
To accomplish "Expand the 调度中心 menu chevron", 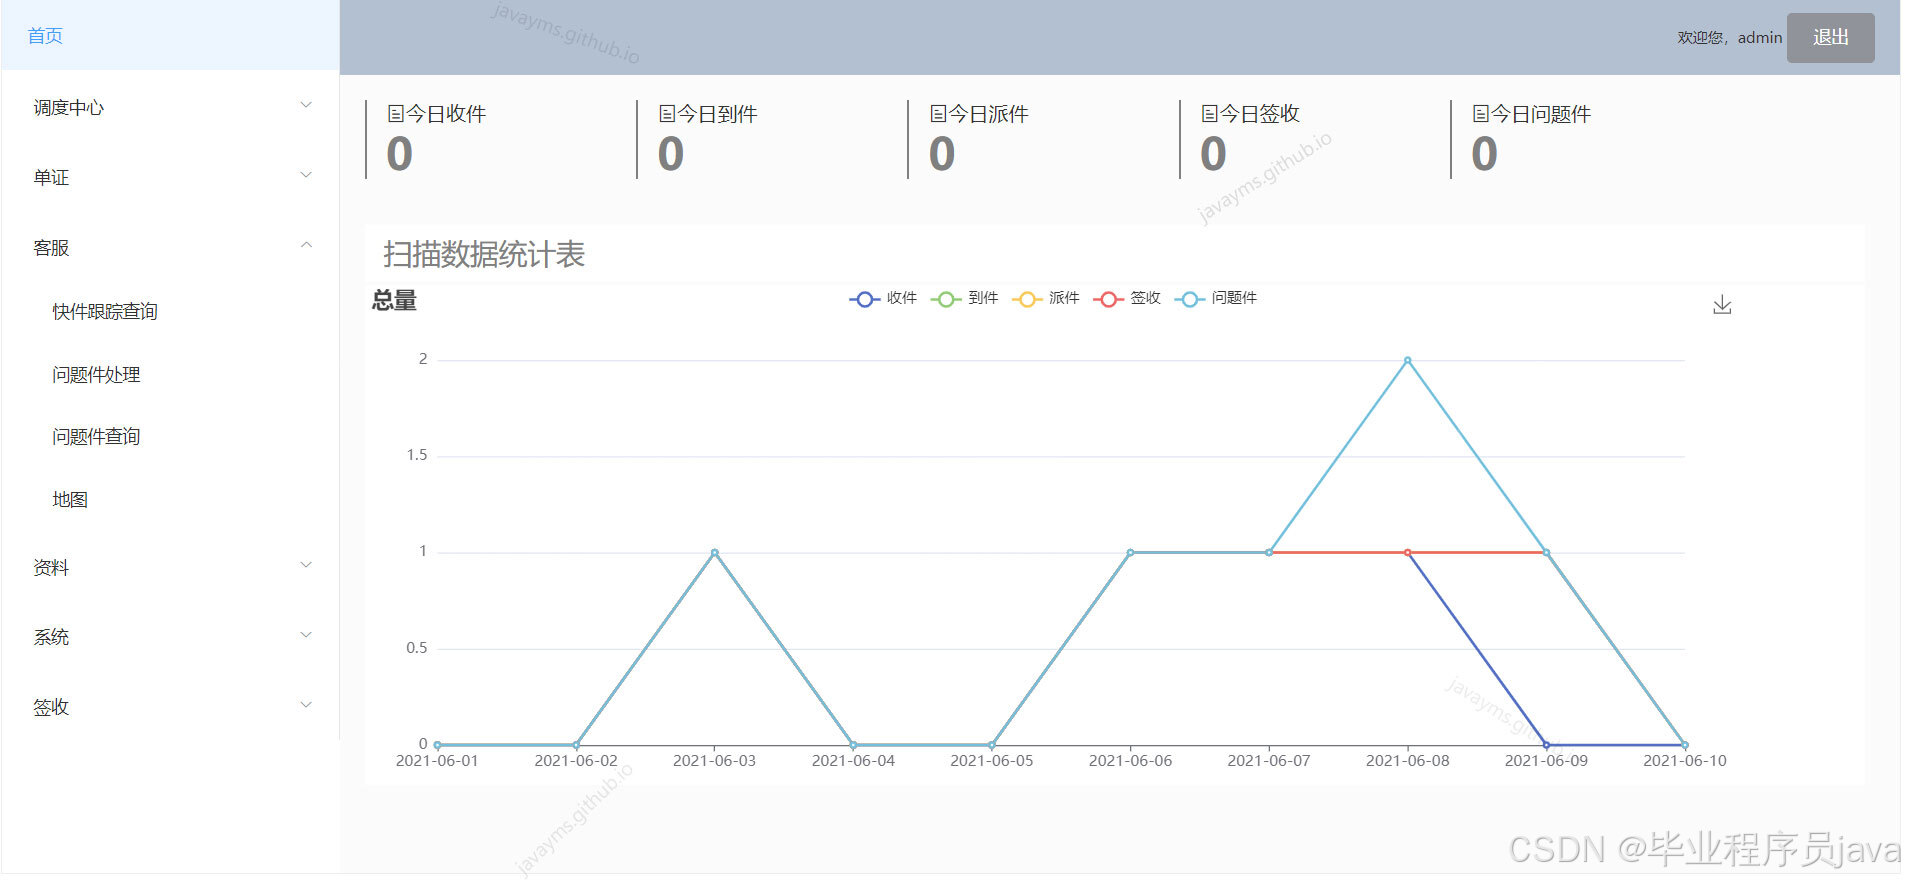I will 307,105.
